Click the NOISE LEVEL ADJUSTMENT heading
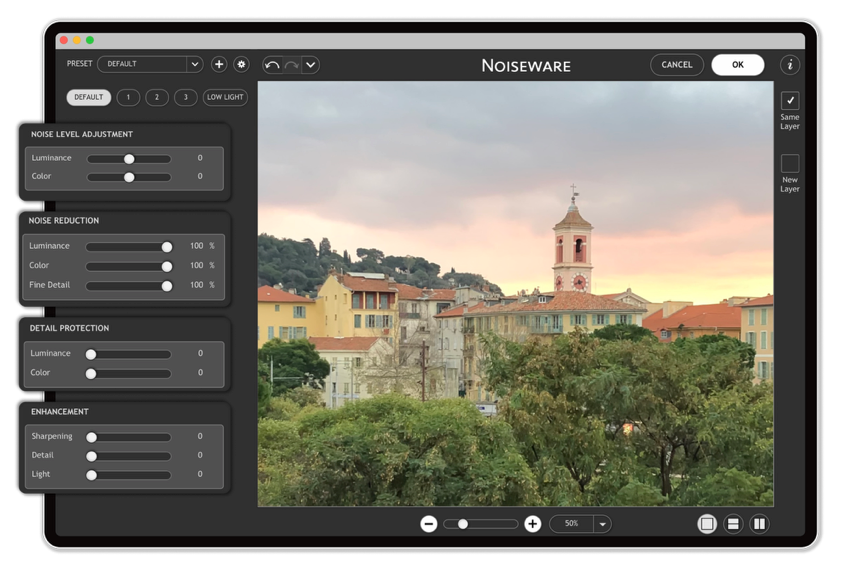 pyautogui.click(x=82, y=134)
